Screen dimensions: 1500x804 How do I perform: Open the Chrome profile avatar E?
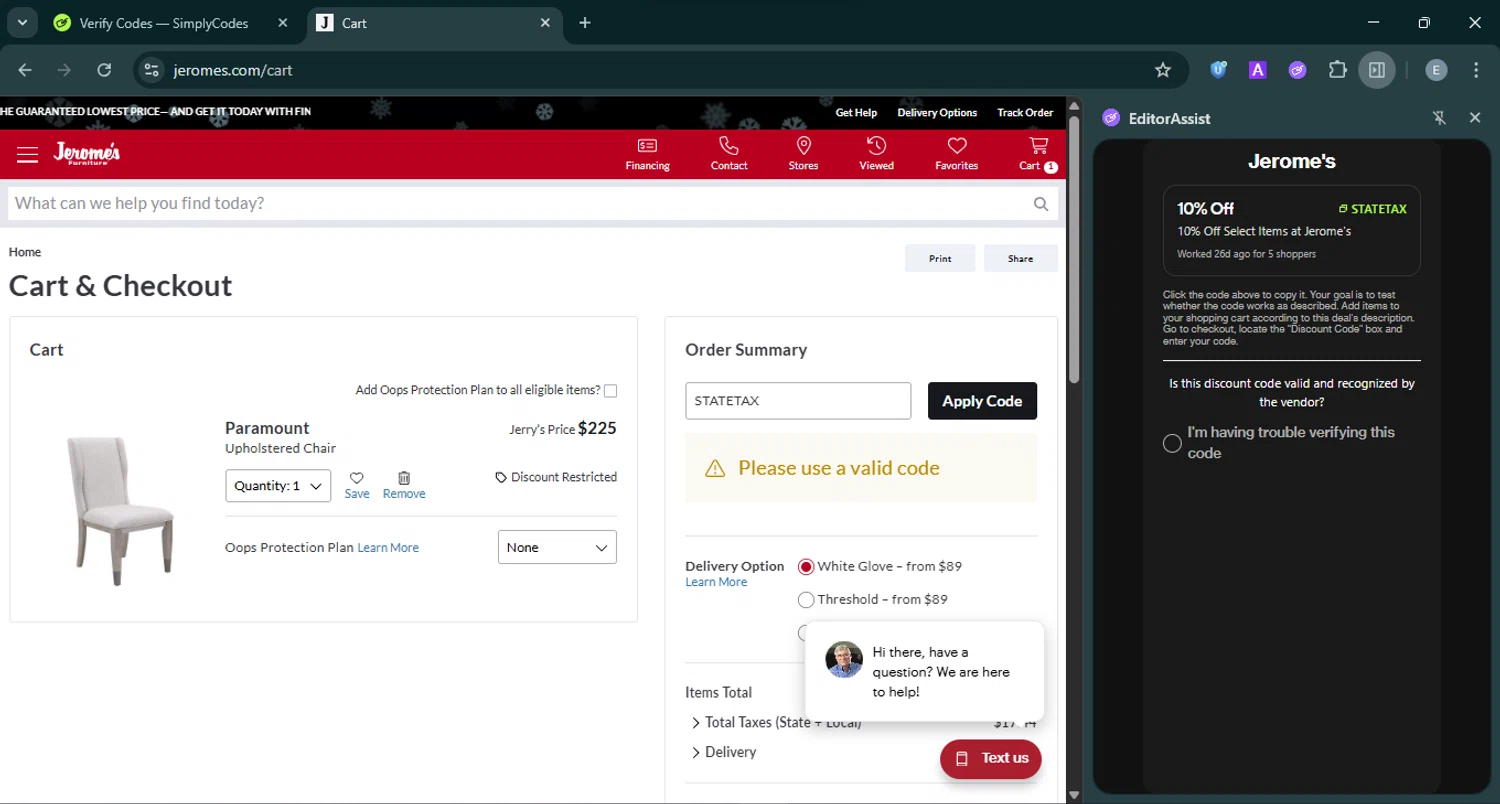(x=1436, y=70)
